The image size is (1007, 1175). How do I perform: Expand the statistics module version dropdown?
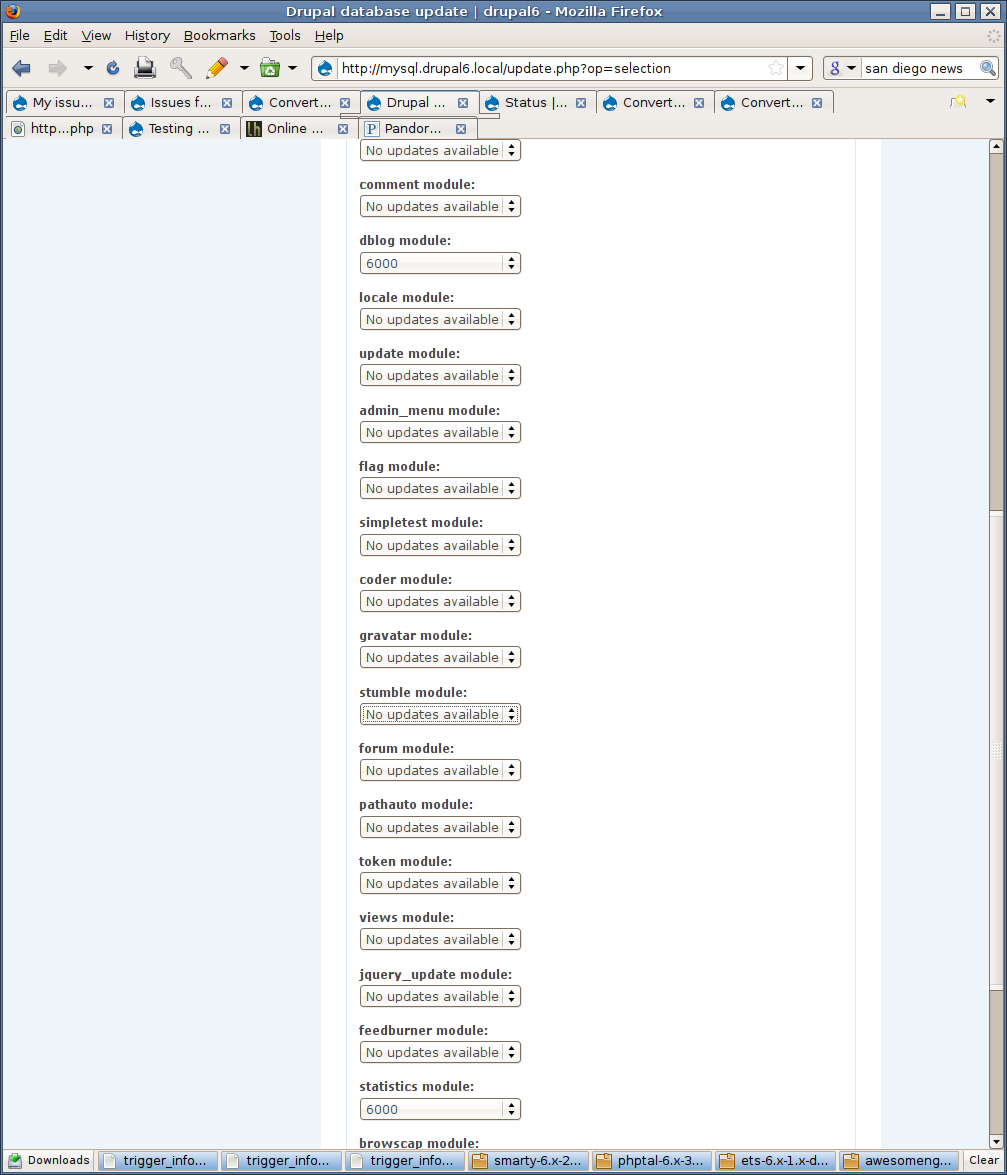click(440, 1109)
